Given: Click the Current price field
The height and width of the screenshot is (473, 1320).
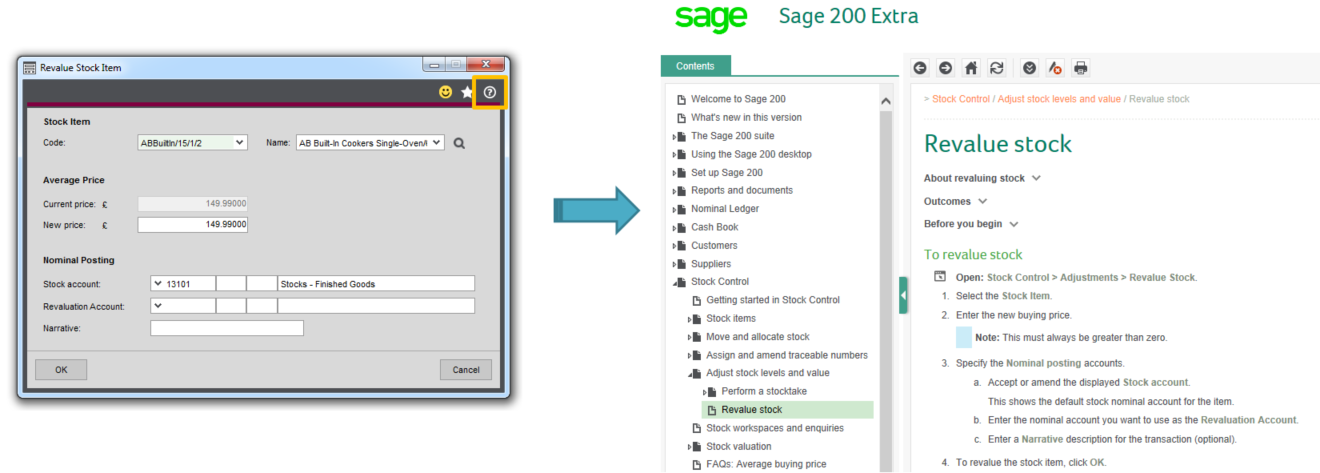Looking at the screenshot, I should 192,204.
